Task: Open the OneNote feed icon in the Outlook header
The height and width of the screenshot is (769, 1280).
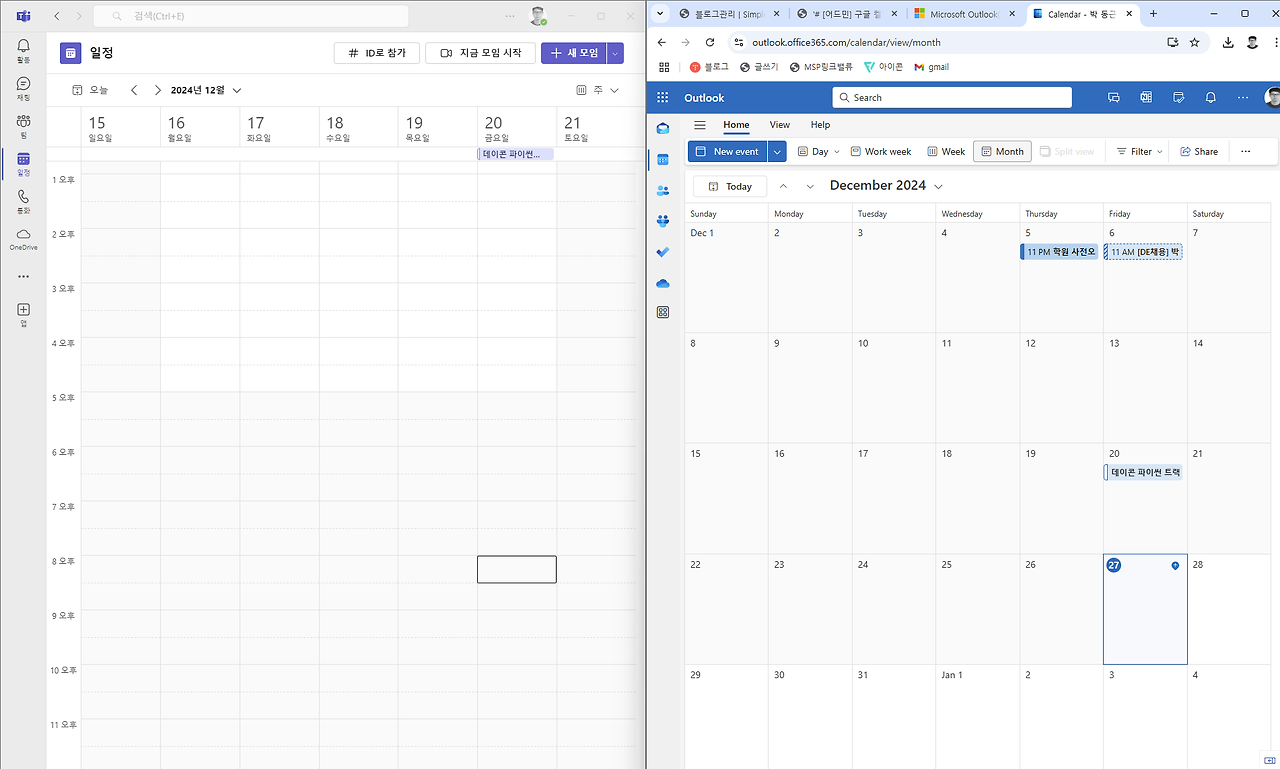Action: click(x=1146, y=97)
